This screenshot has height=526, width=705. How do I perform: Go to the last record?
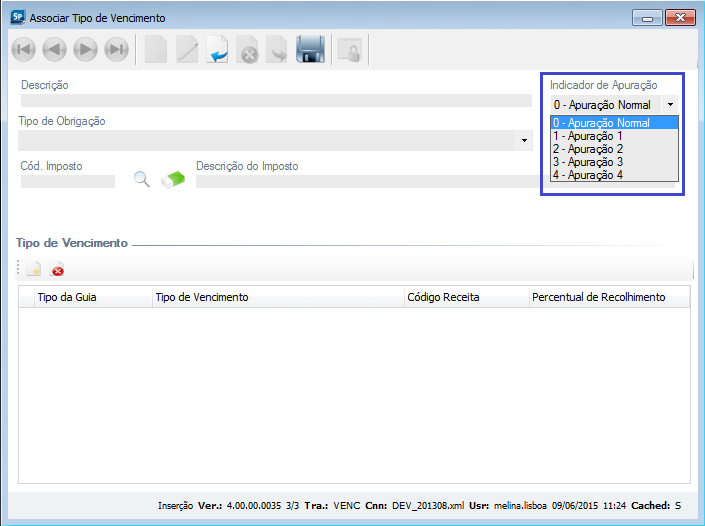click(116, 49)
